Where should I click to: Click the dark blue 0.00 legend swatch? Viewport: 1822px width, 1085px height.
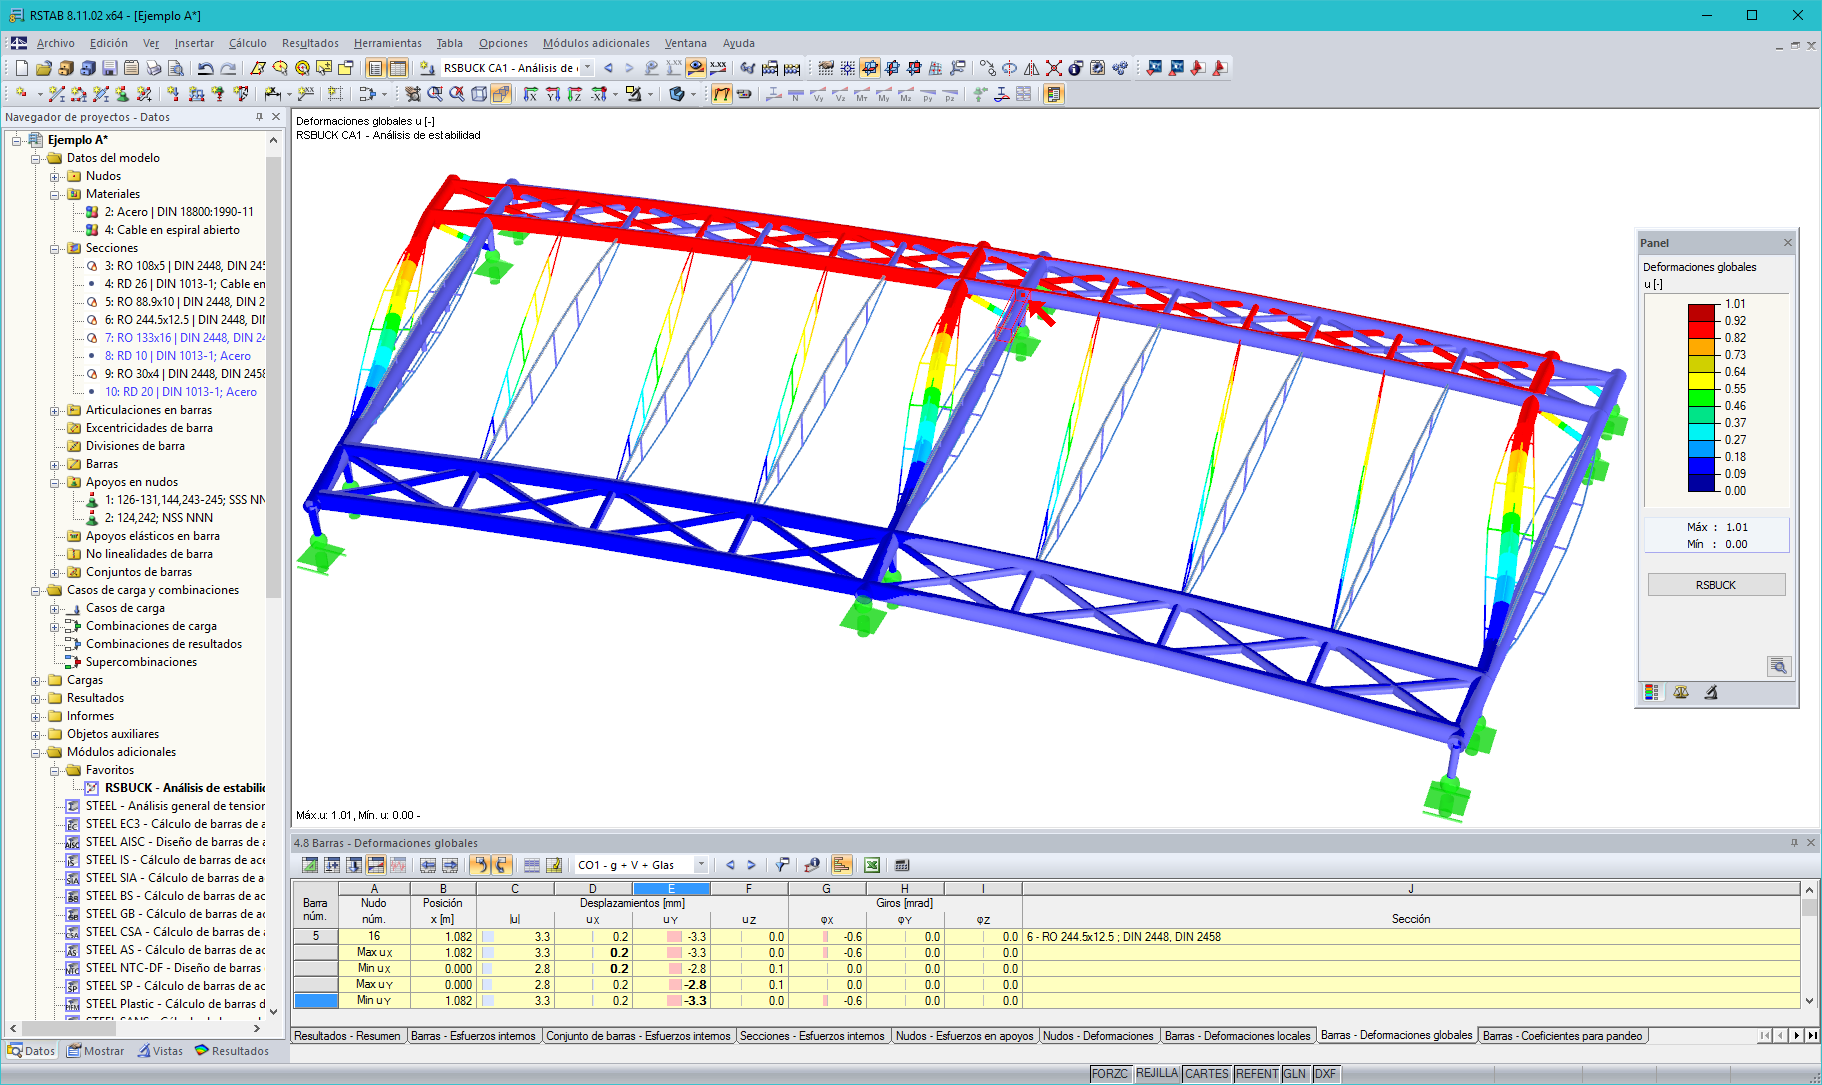[x=1702, y=482]
